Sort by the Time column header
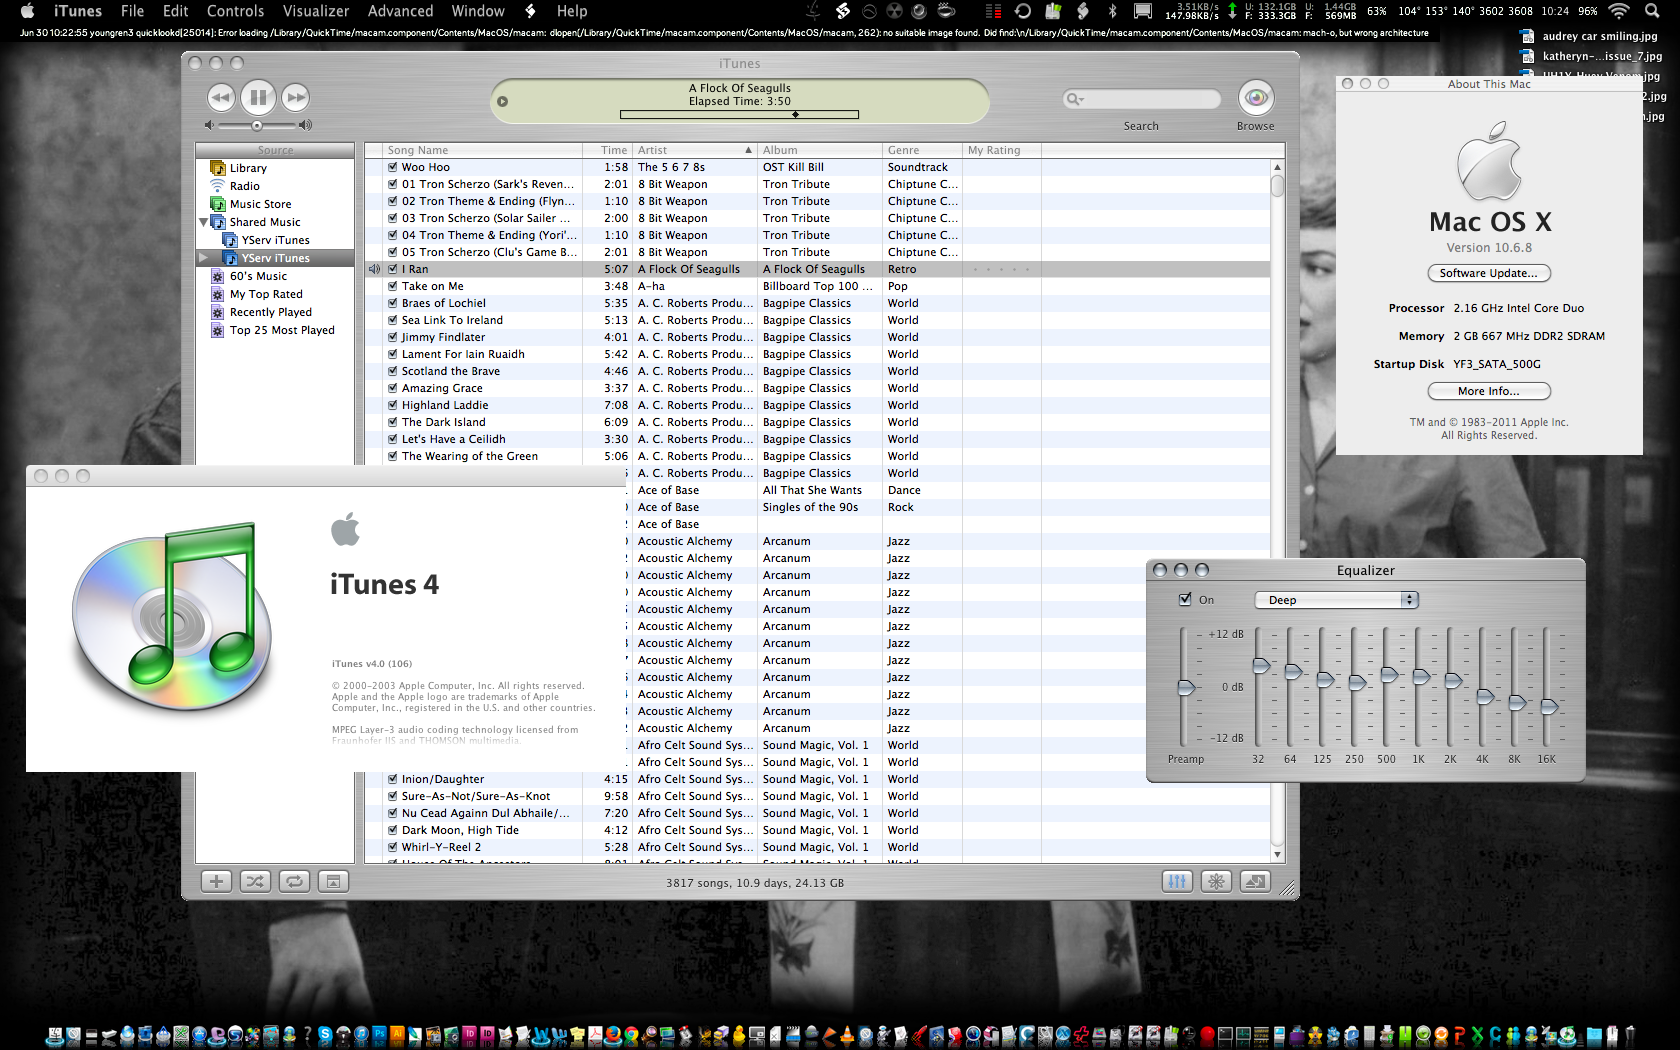This screenshot has height=1050, width=1680. (608, 150)
